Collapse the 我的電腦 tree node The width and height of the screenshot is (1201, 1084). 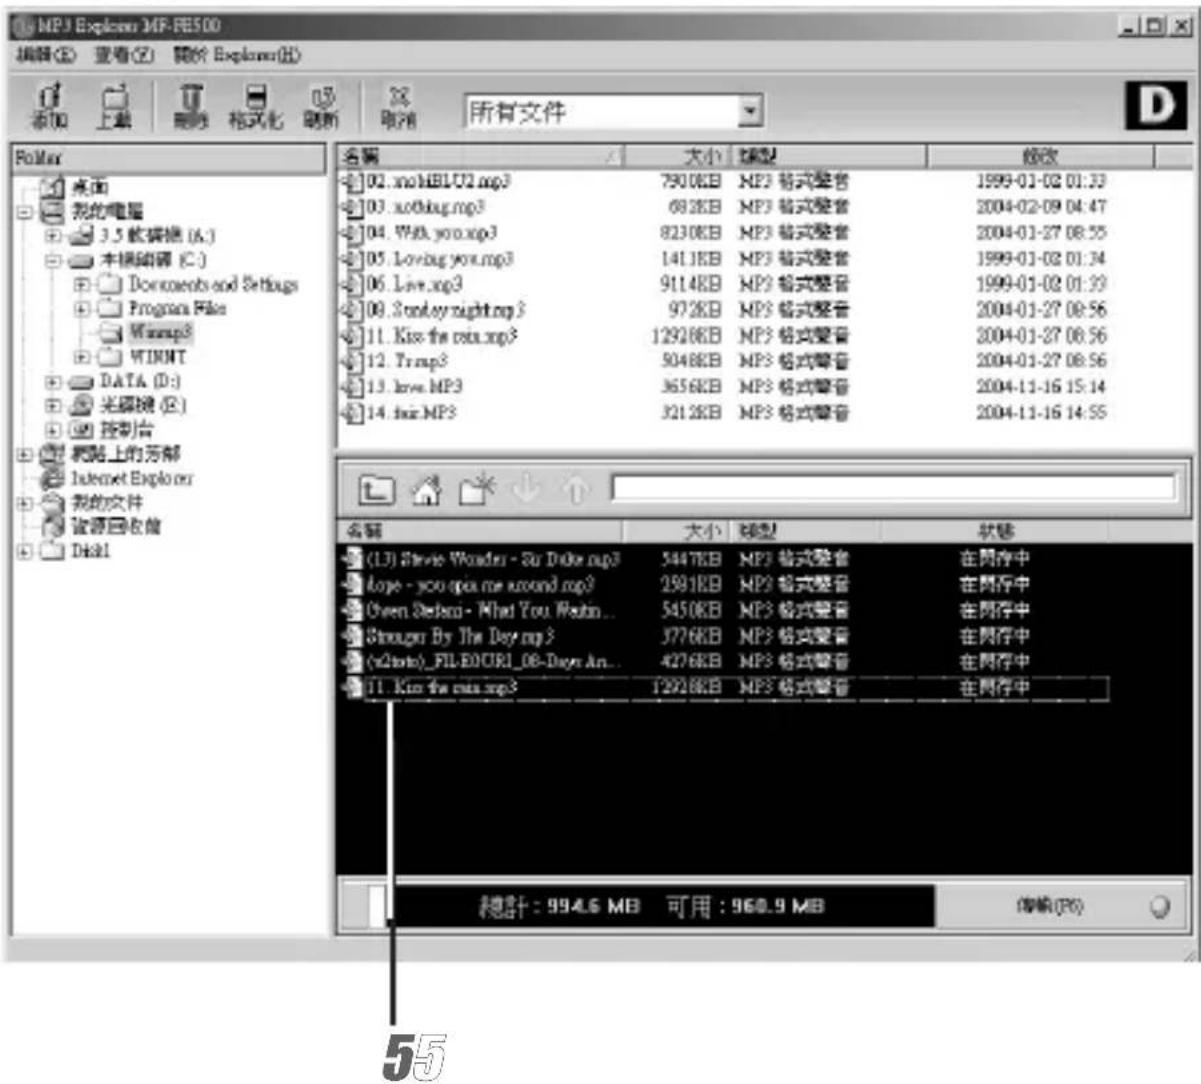24,211
